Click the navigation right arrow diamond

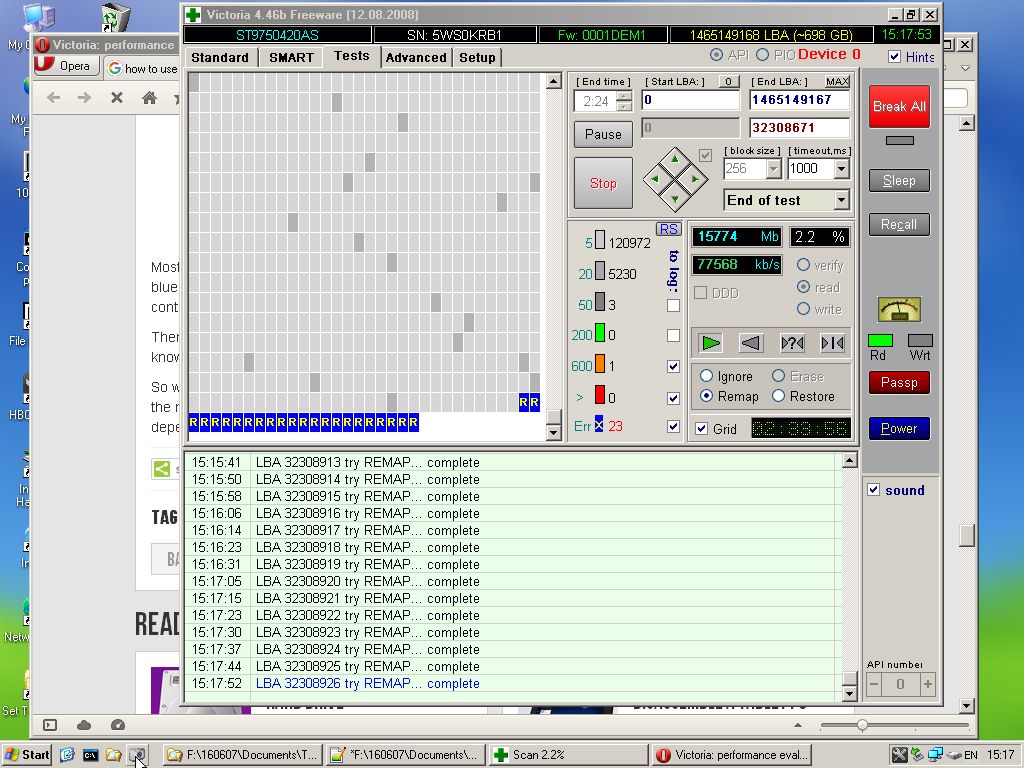[x=696, y=179]
